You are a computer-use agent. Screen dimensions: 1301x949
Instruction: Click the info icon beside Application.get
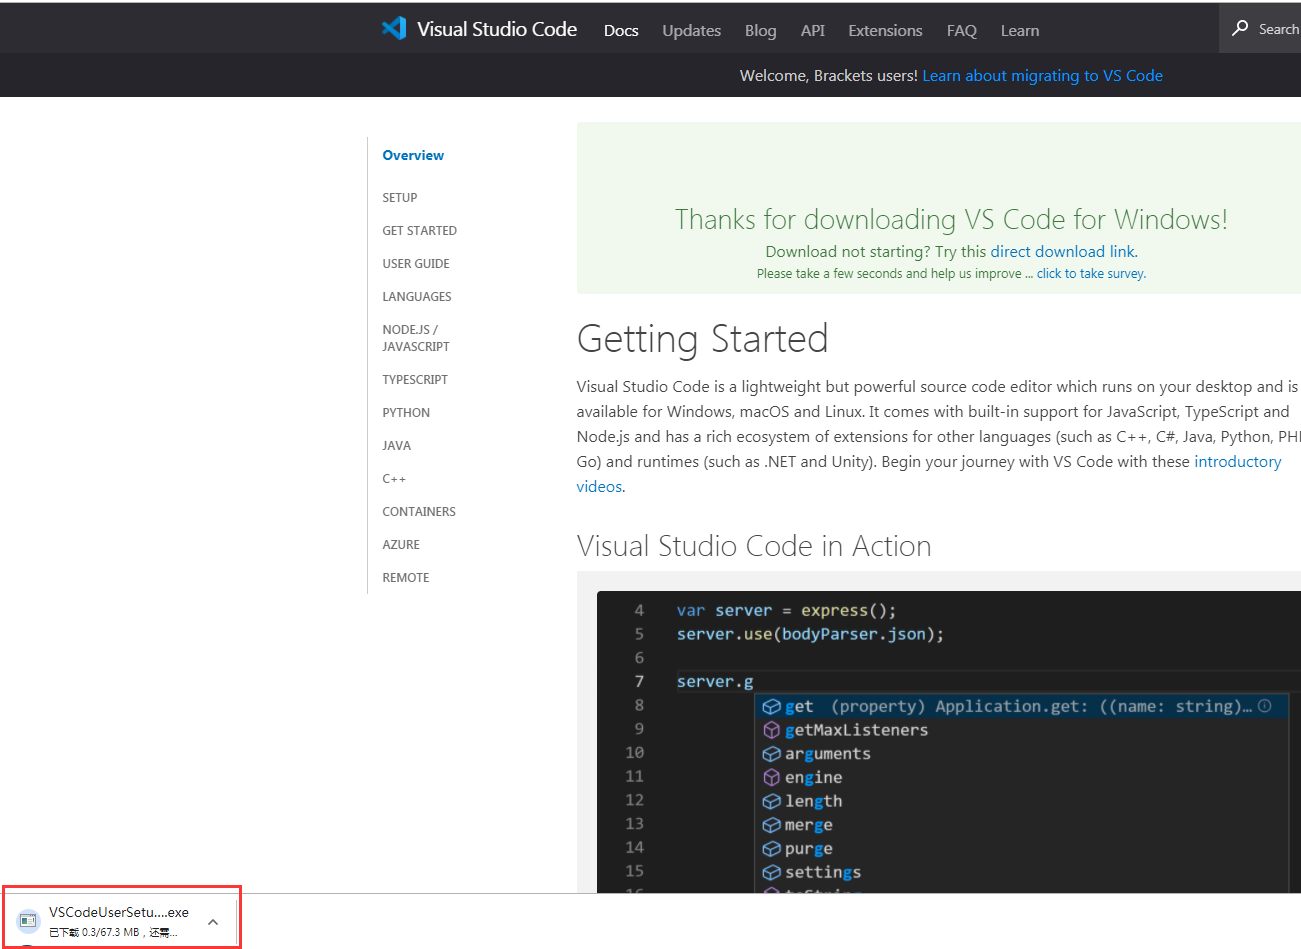click(1265, 706)
